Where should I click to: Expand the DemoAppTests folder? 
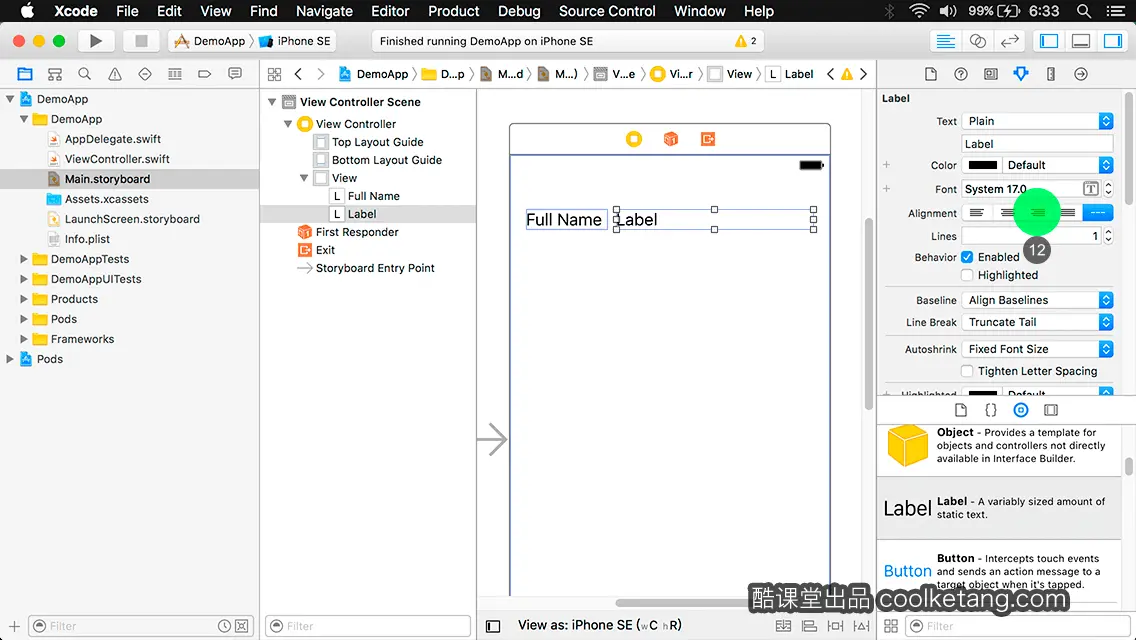(x=23, y=259)
